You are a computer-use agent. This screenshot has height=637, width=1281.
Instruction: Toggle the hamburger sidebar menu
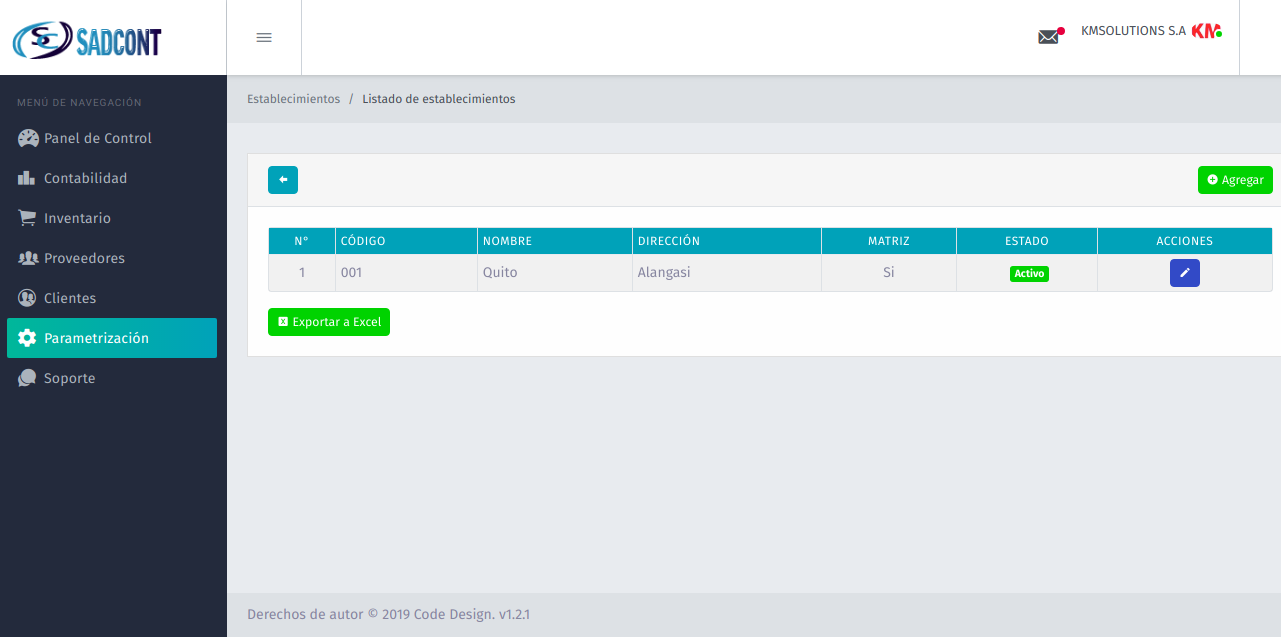(x=264, y=38)
